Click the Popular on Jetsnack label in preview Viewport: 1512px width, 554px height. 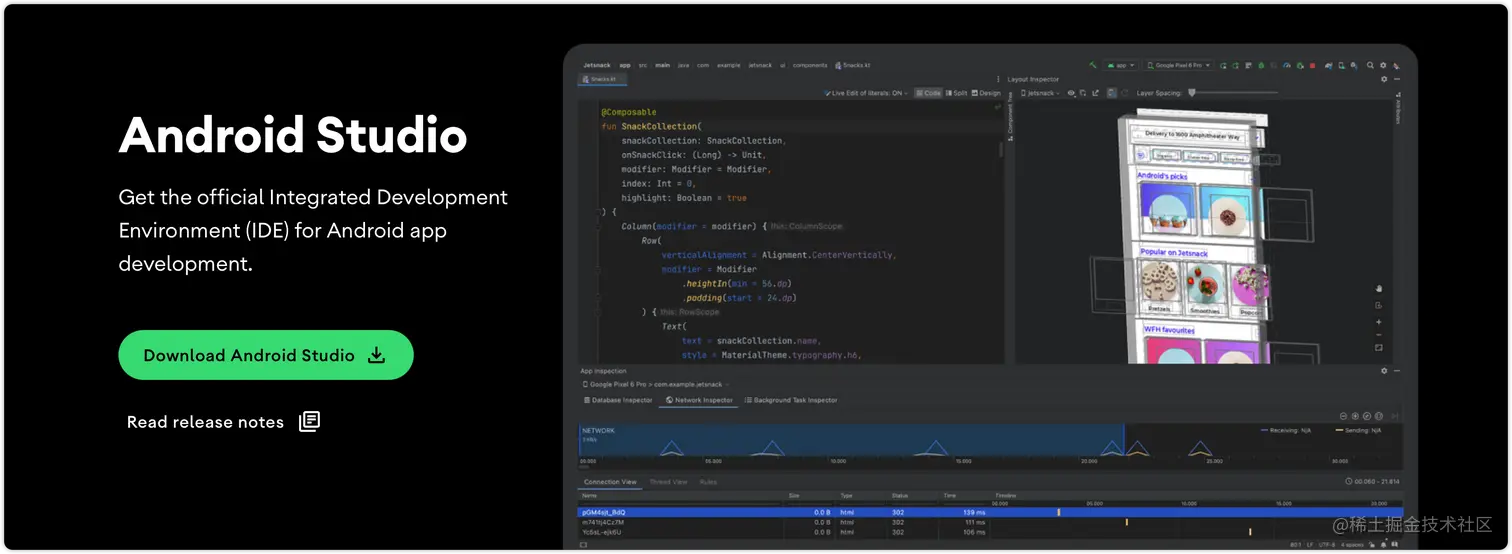1174,252
